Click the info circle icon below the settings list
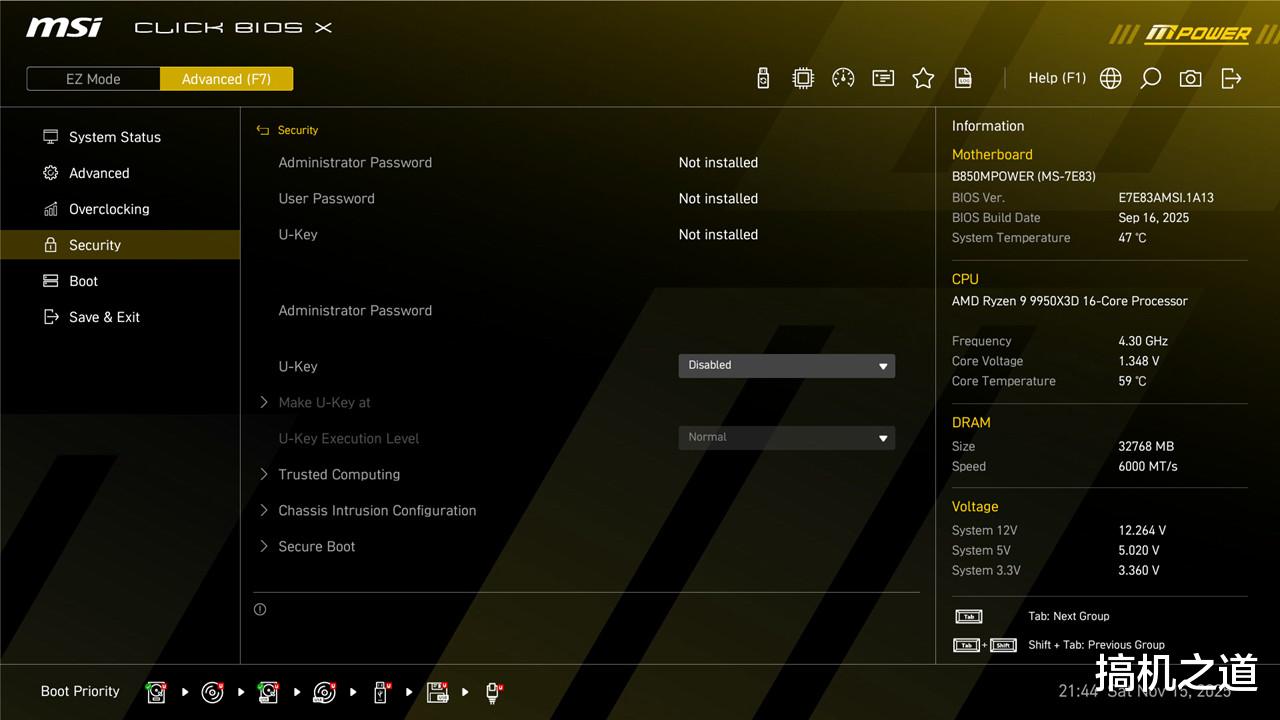The width and height of the screenshot is (1280, 720). pos(260,609)
